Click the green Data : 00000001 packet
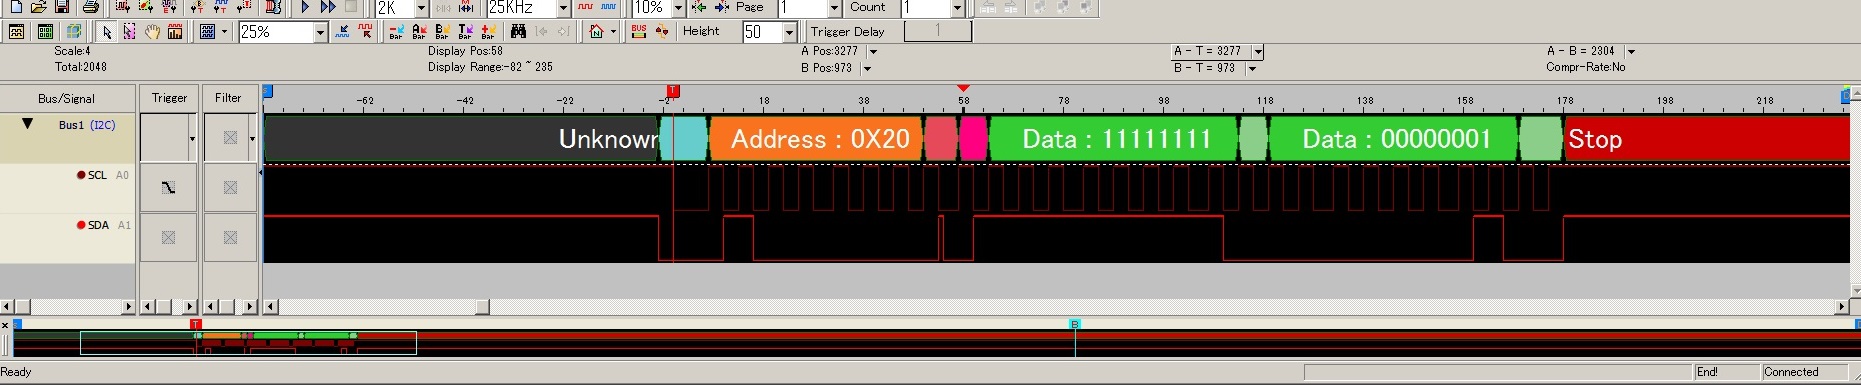The image size is (1861, 386). pos(1393,139)
